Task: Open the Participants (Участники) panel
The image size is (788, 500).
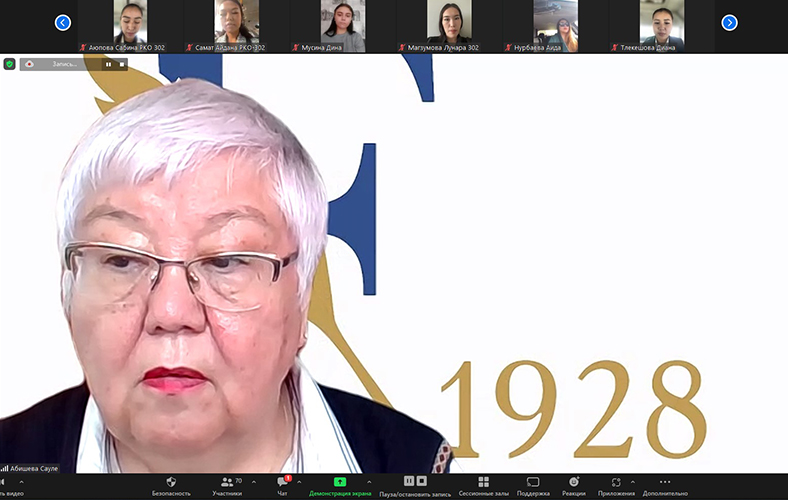Action: point(227,482)
